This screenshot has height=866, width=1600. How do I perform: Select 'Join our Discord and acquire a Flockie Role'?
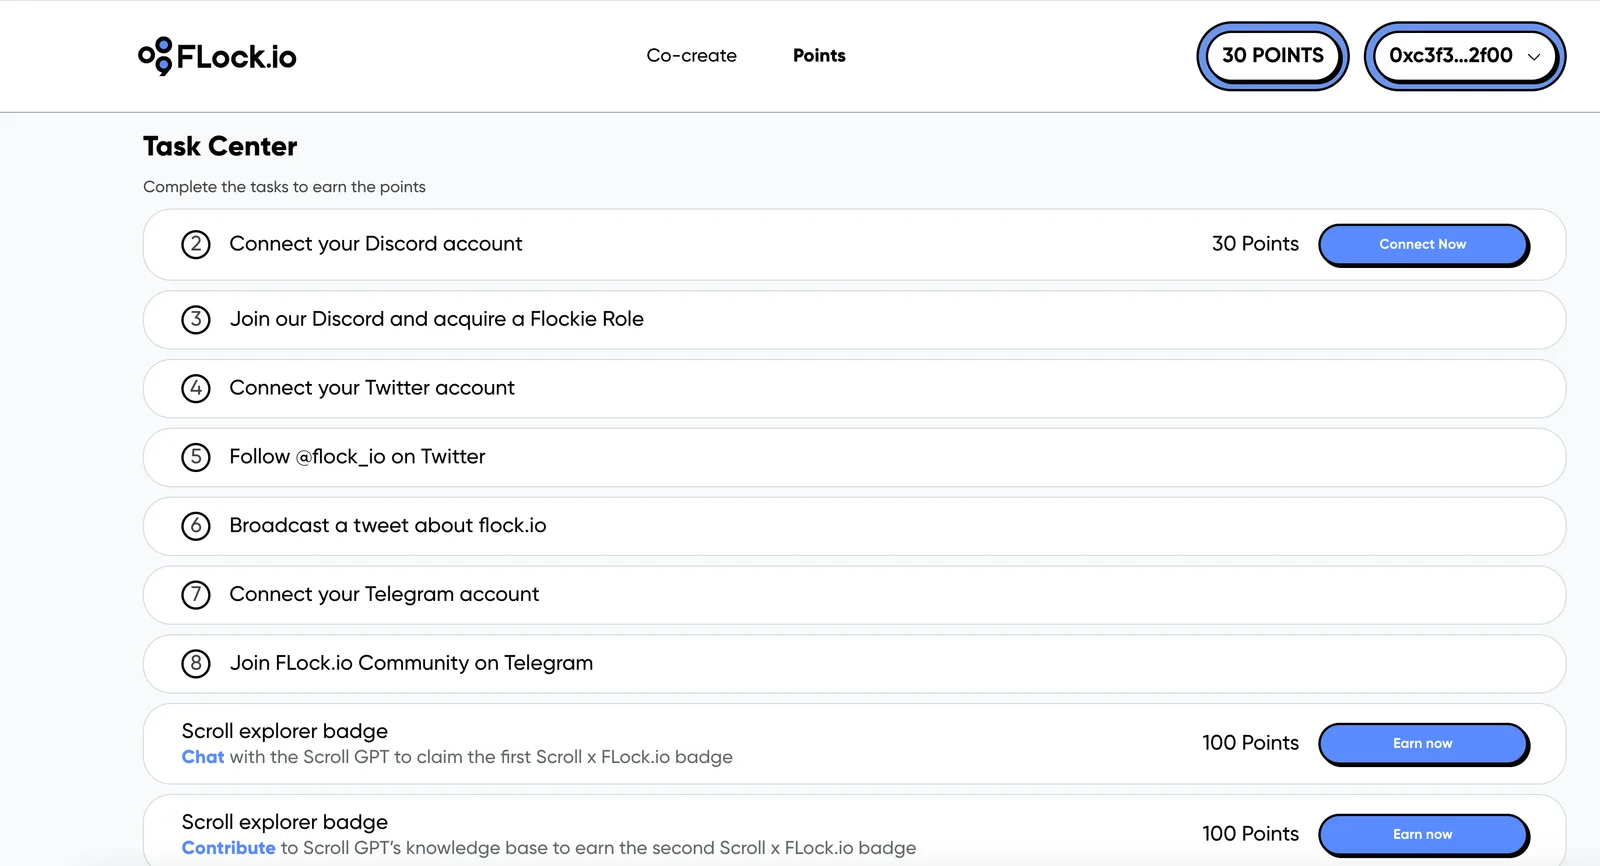437,319
